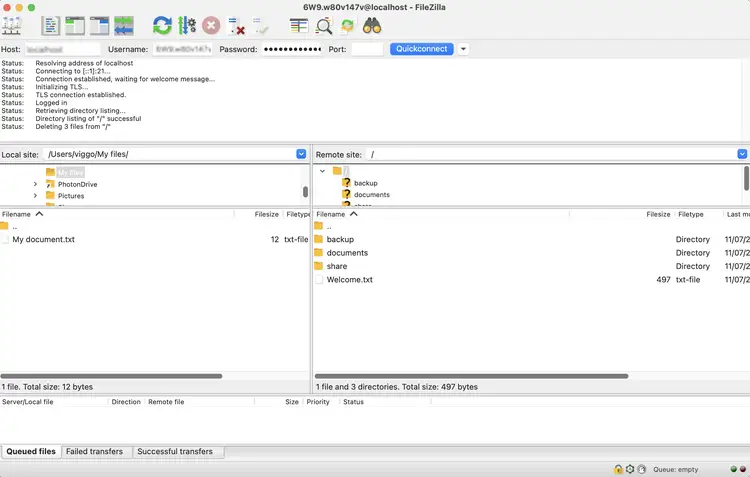
Task: Open directory listing filters dialog
Action: tap(299, 26)
